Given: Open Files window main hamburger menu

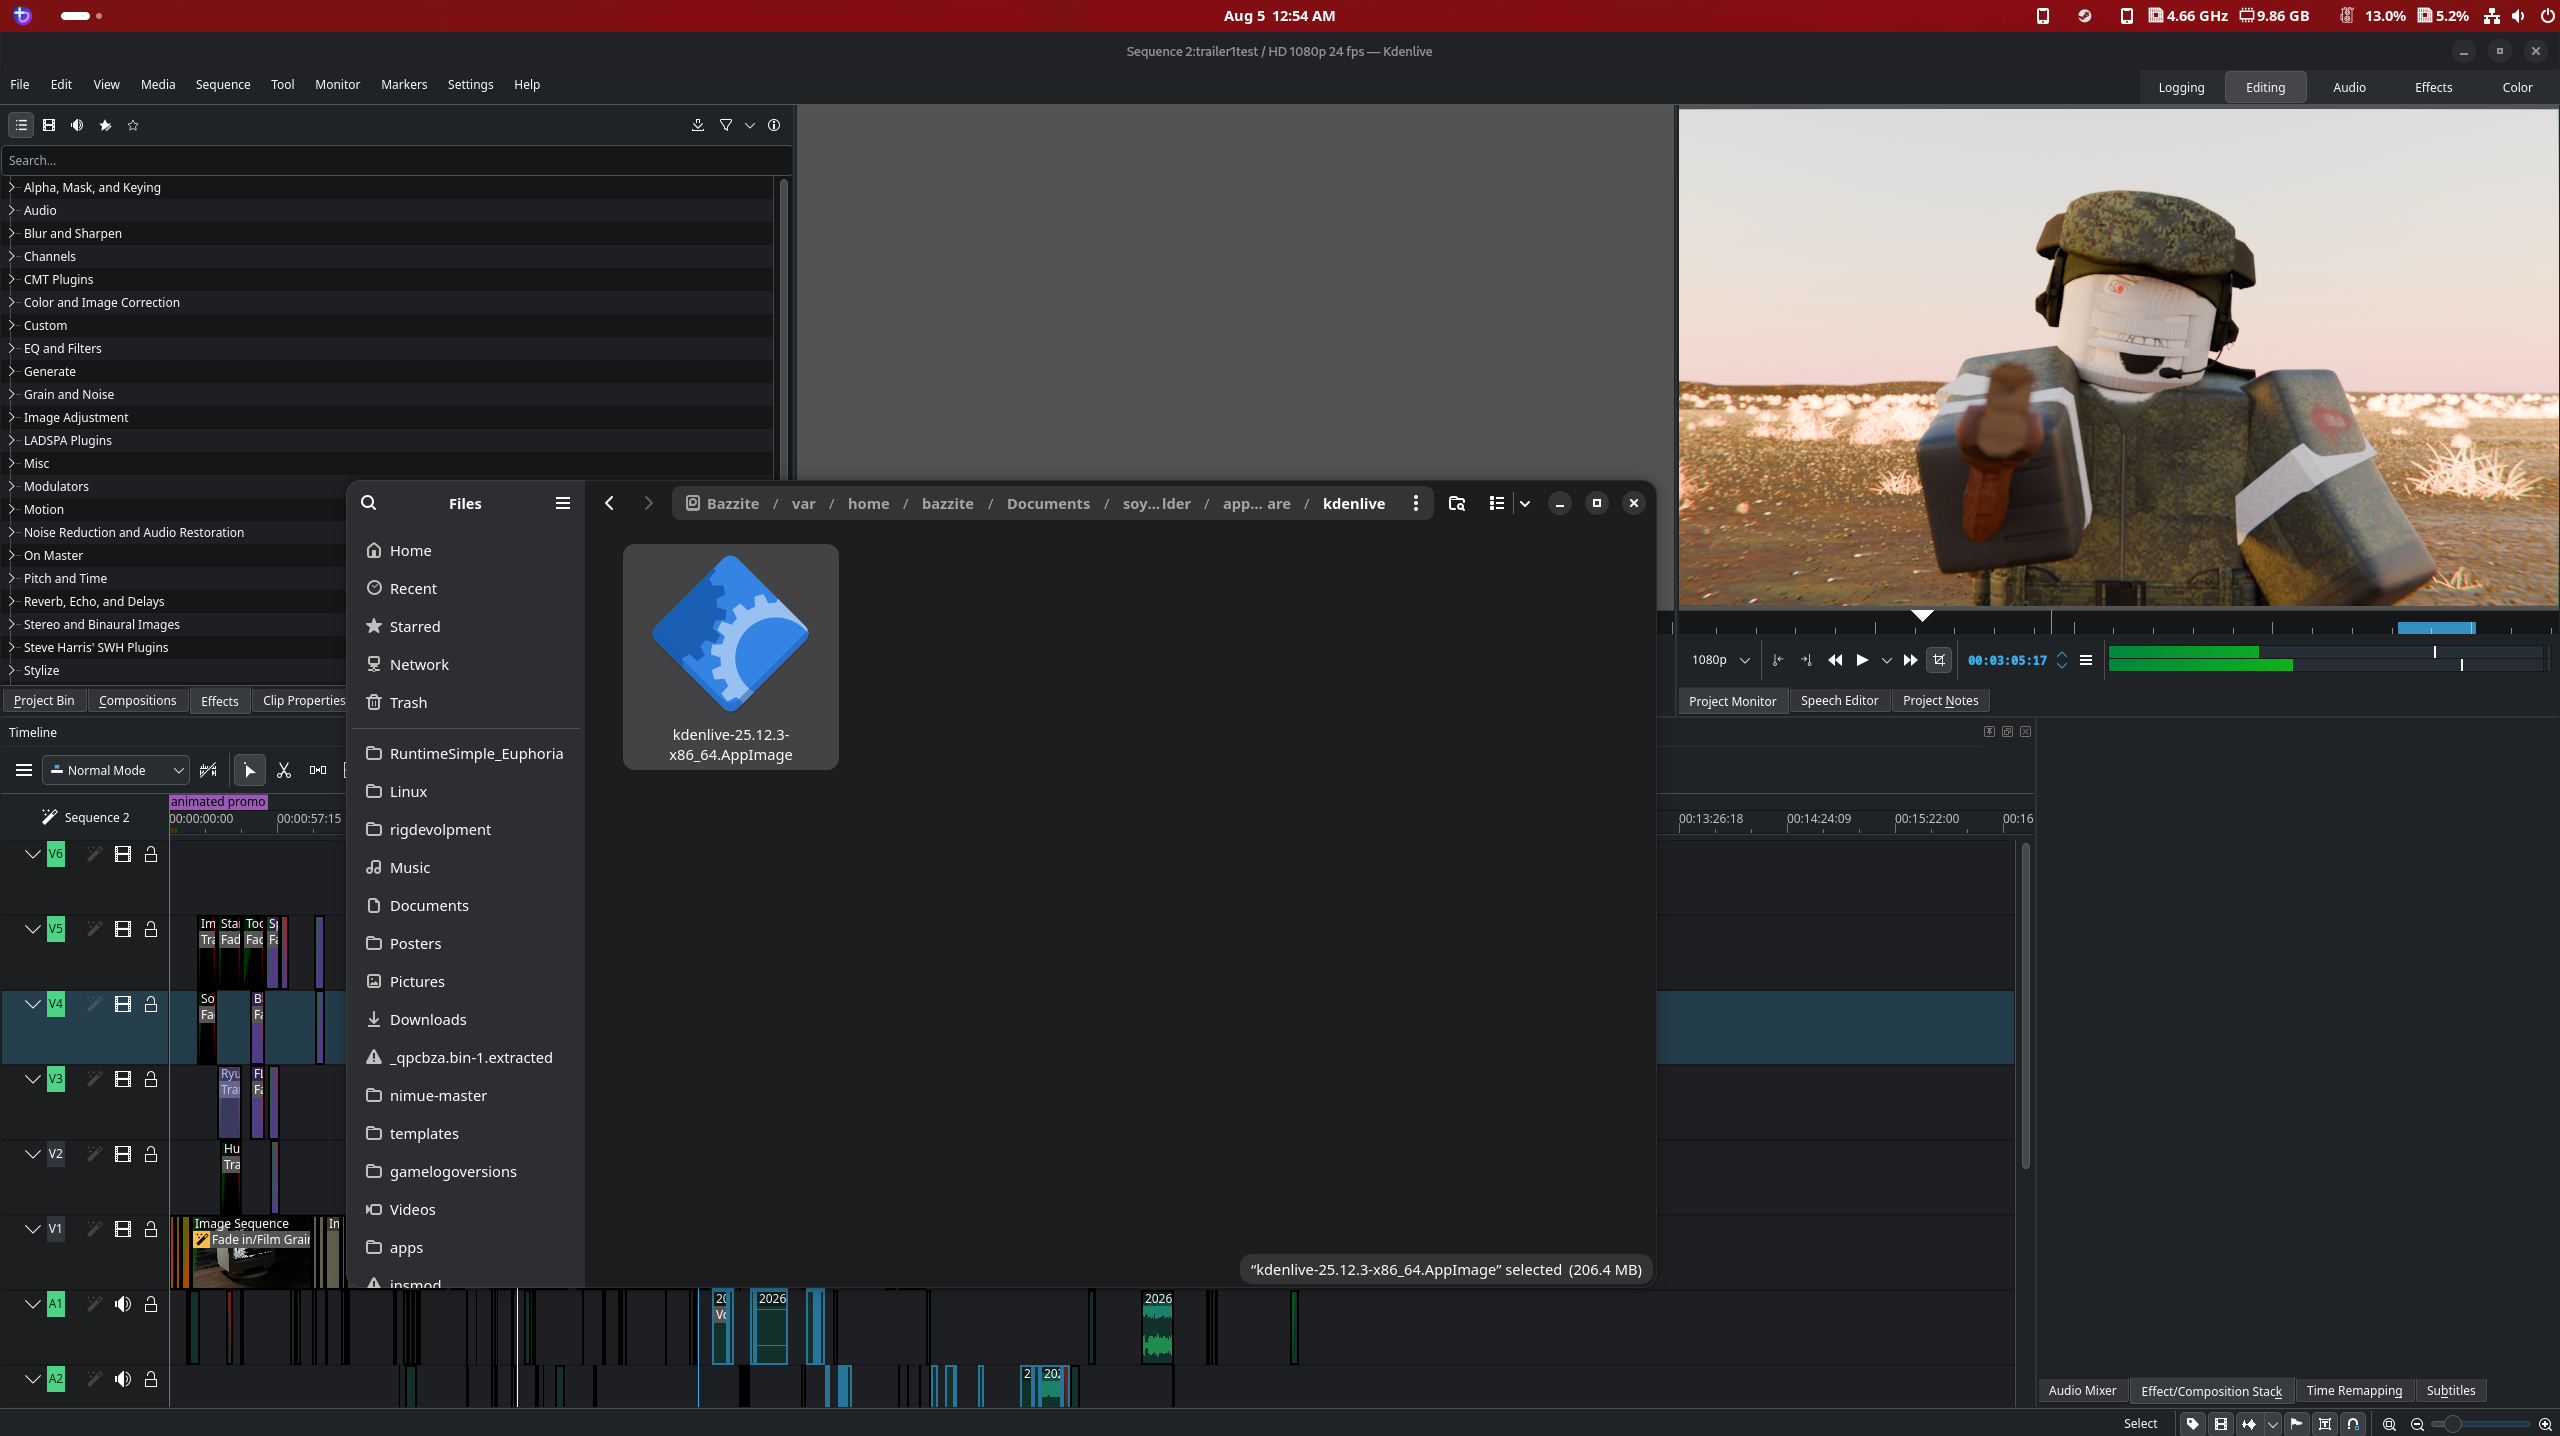Looking at the screenshot, I should coord(563,503).
